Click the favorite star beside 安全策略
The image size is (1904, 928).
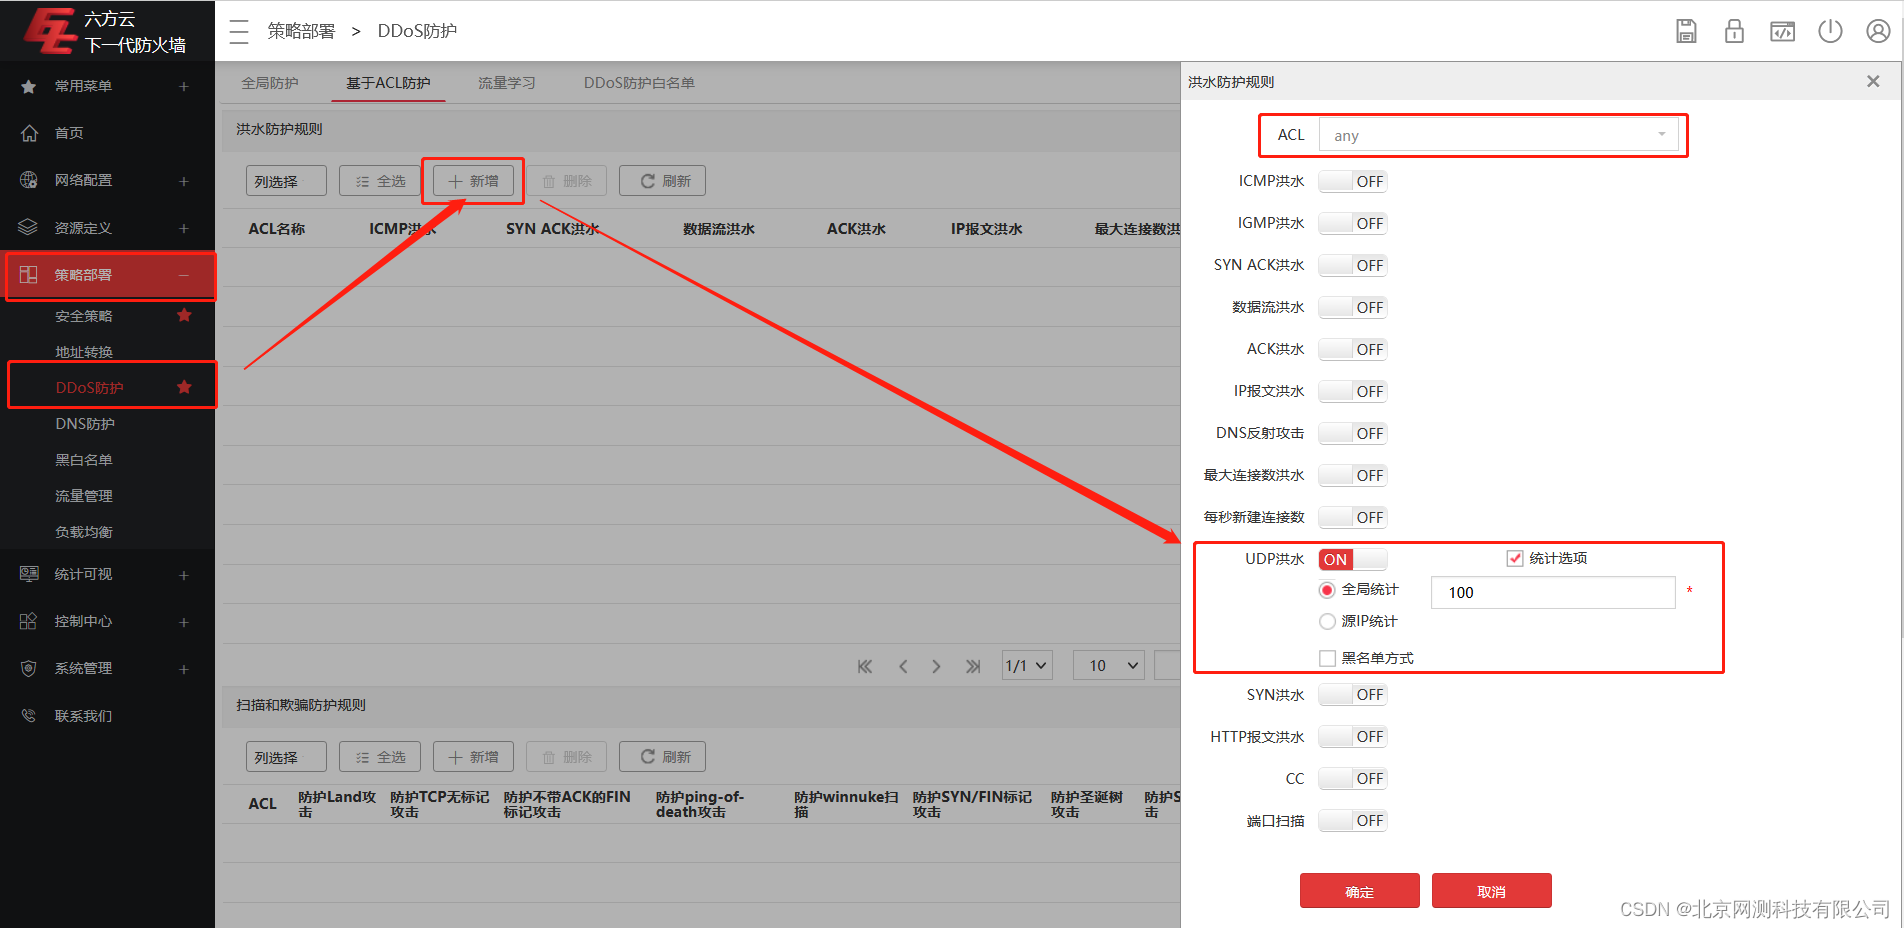point(184,315)
